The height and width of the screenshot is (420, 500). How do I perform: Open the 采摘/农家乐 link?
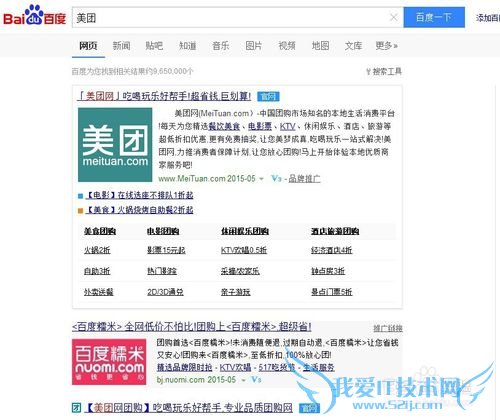240,271
